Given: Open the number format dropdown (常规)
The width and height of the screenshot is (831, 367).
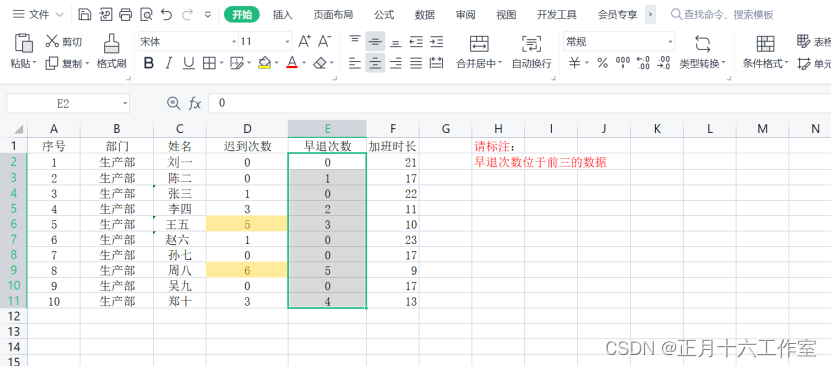Looking at the screenshot, I should tap(670, 41).
